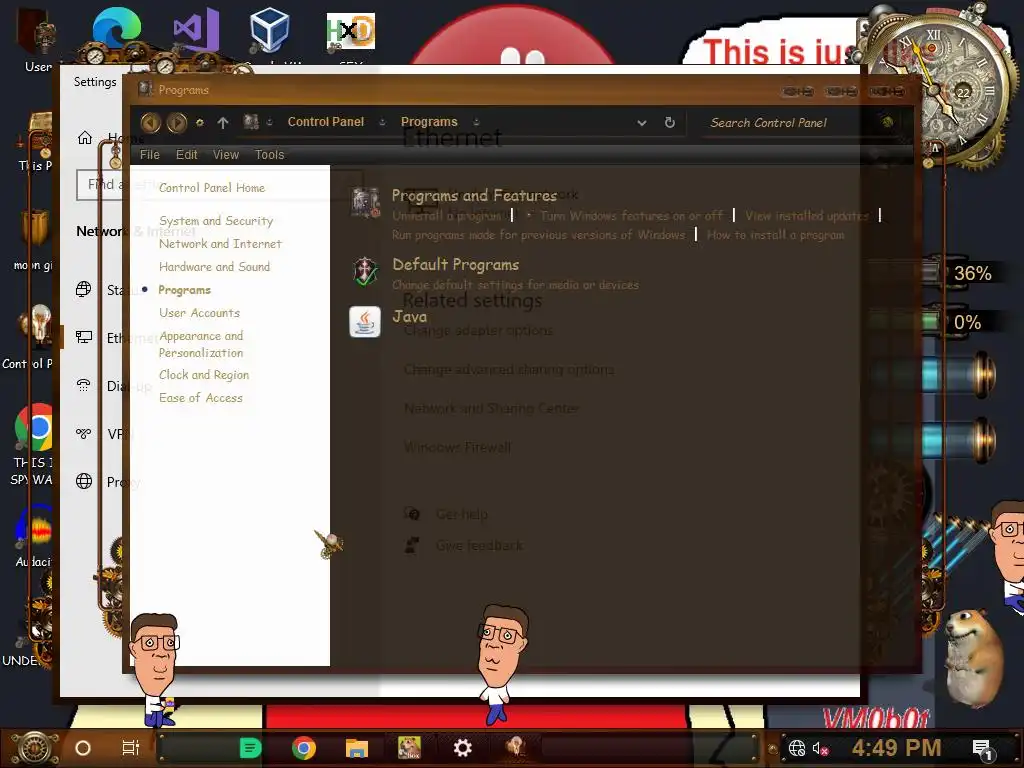Screen dimensions: 1024x768
Task: Select the Programs breadcrumb
Action: pos(429,122)
